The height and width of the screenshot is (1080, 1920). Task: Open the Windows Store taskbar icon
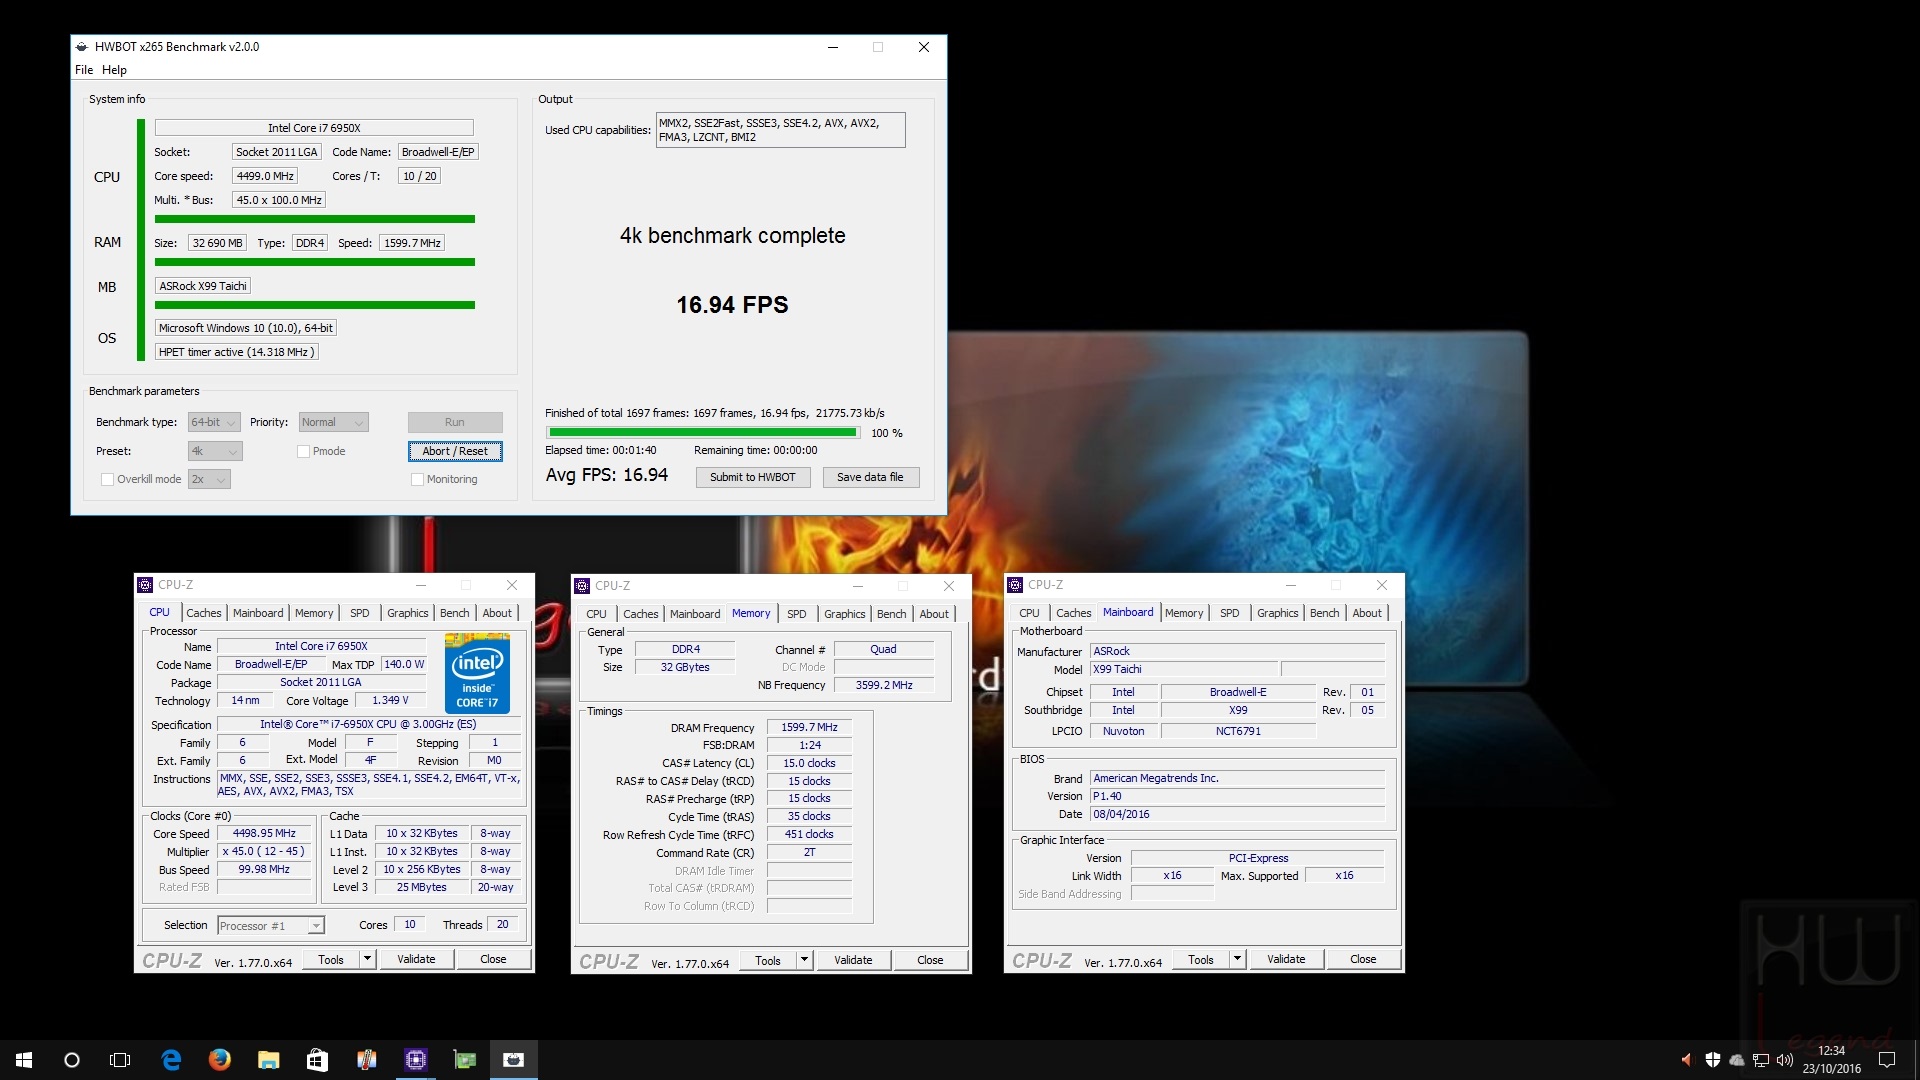[x=317, y=1060]
